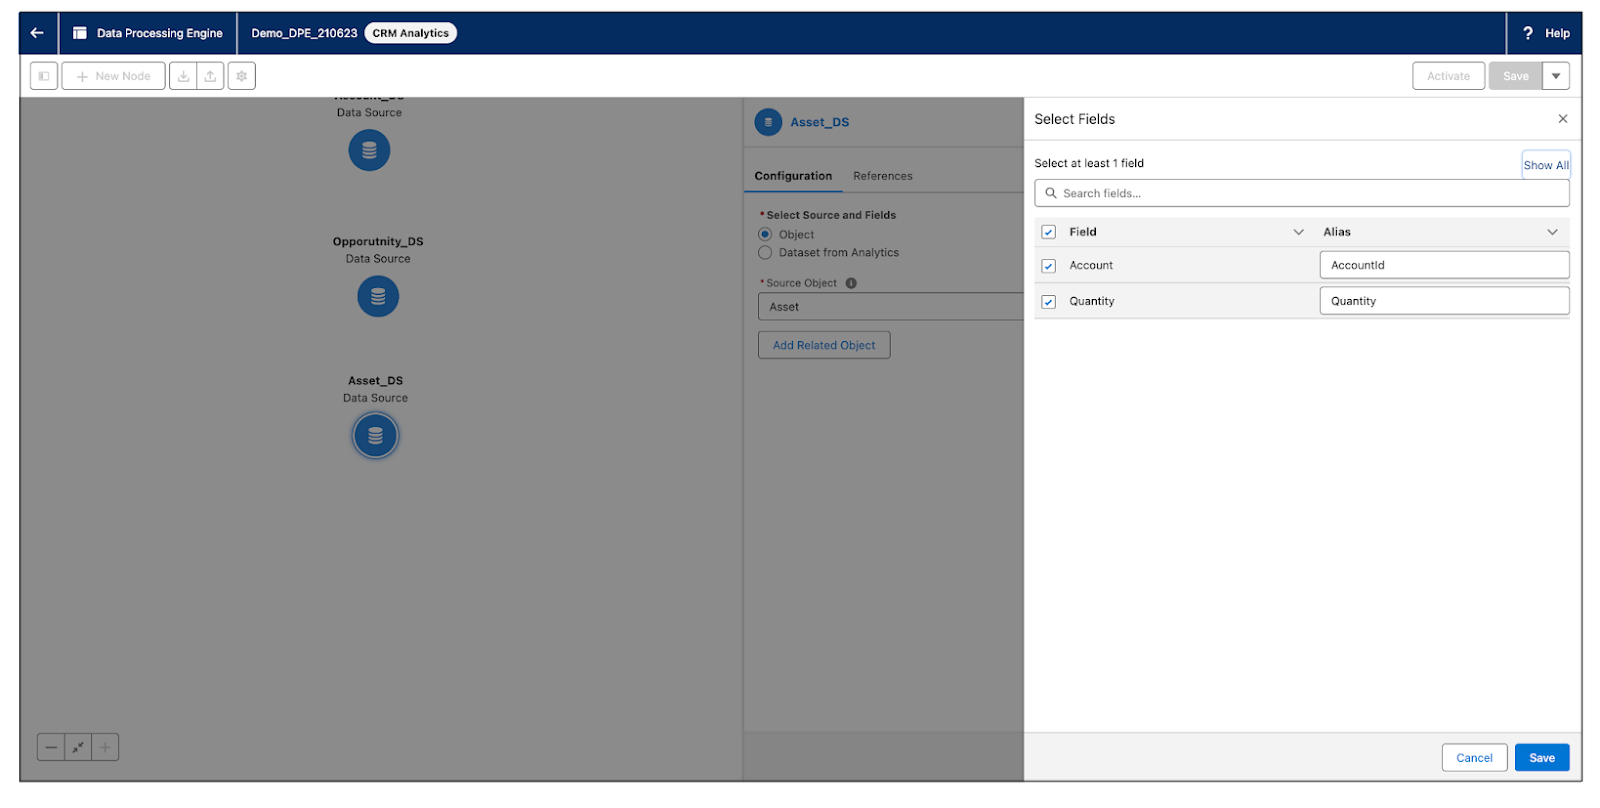Edit the Quantity alias field

pos(1444,301)
